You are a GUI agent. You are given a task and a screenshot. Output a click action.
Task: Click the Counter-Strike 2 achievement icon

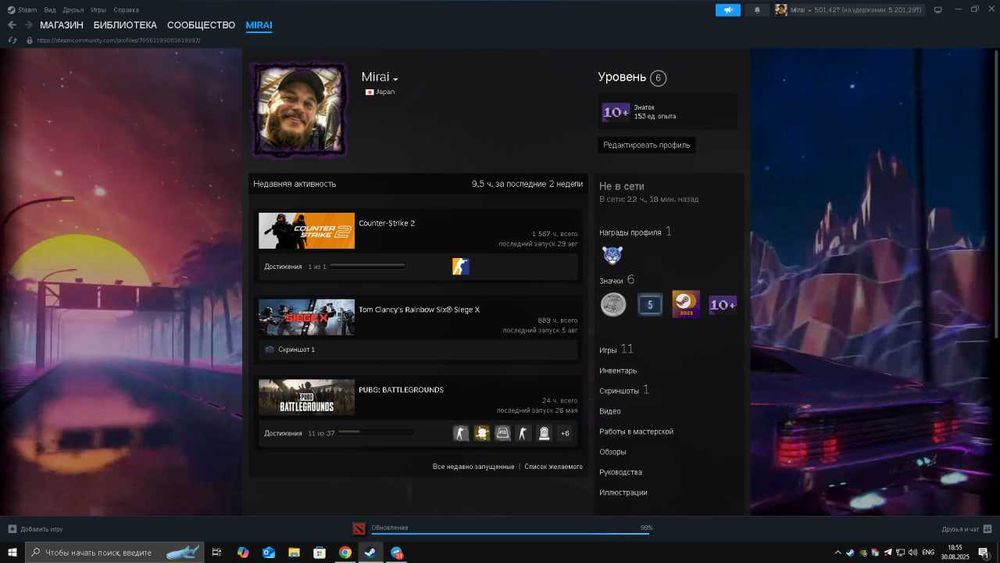(460, 266)
